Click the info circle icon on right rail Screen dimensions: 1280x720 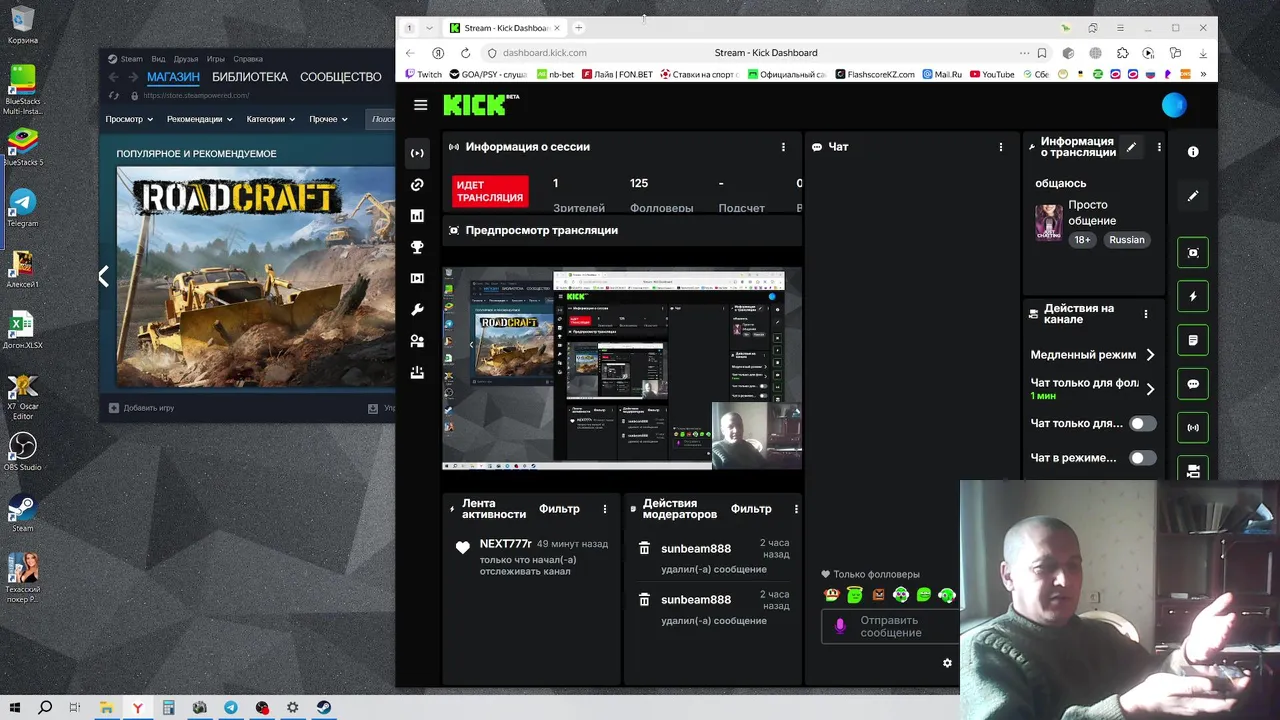[x=1193, y=152]
